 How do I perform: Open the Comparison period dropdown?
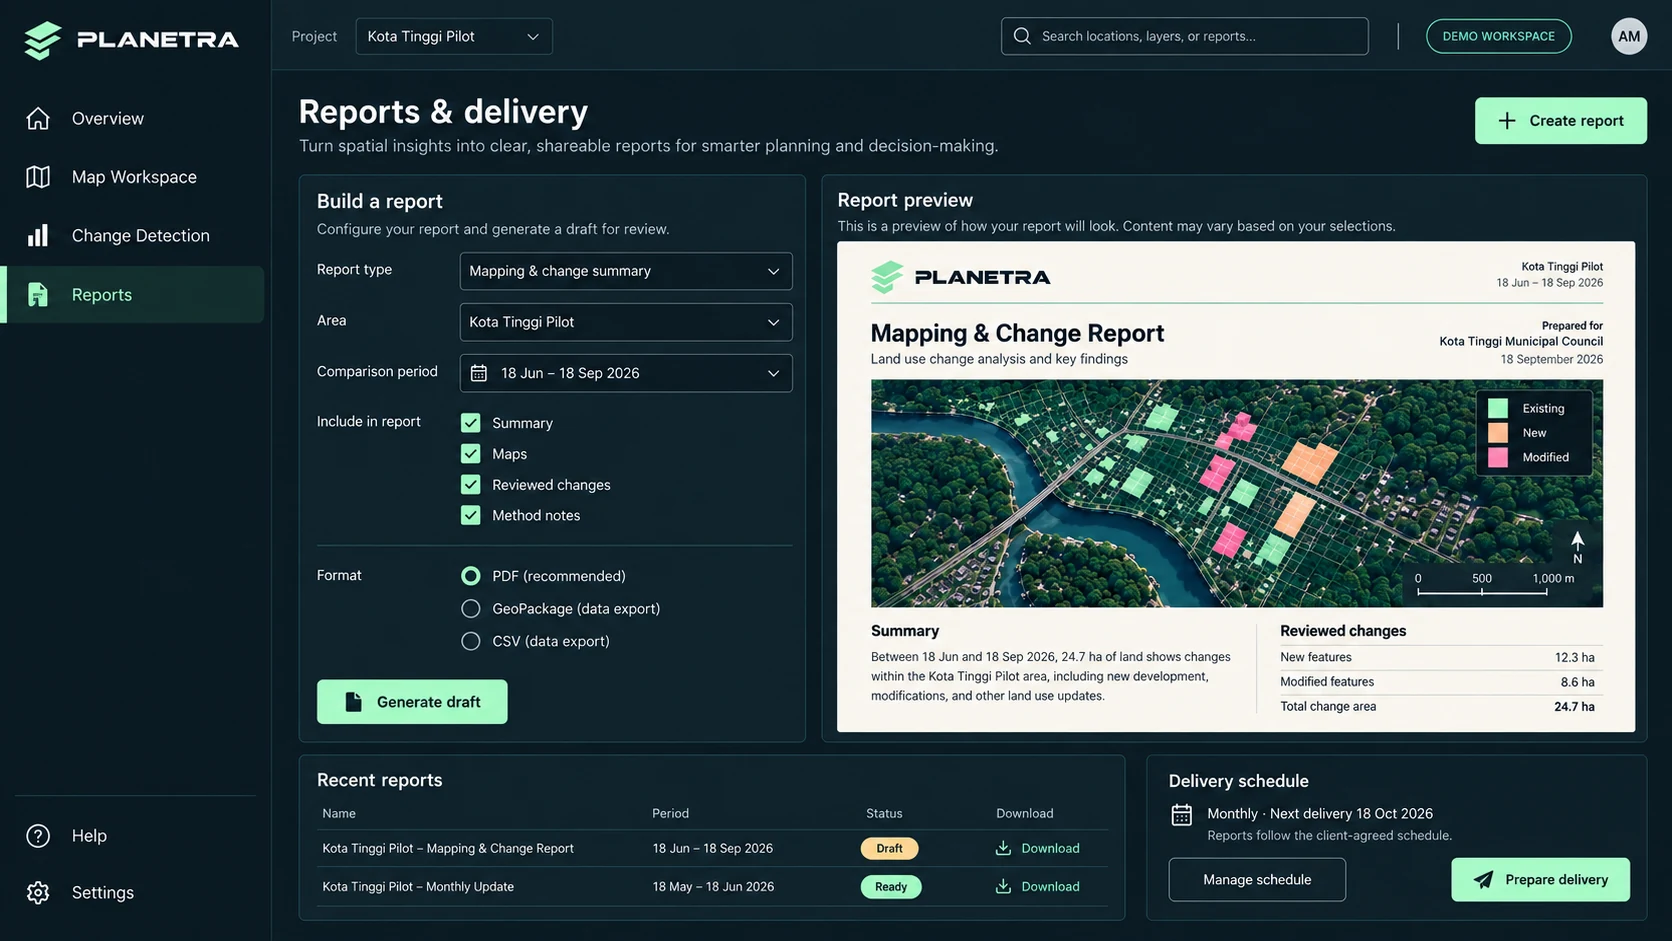tap(626, 373)
